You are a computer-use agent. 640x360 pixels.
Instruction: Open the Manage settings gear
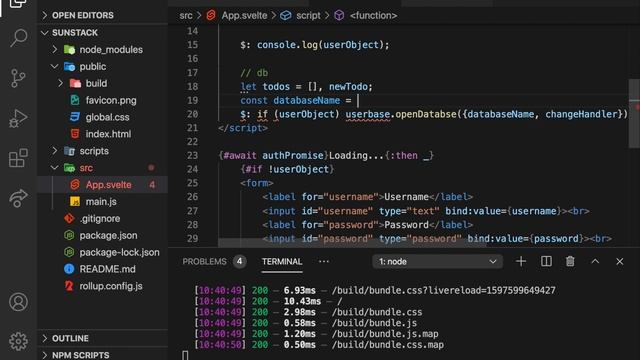18,341
